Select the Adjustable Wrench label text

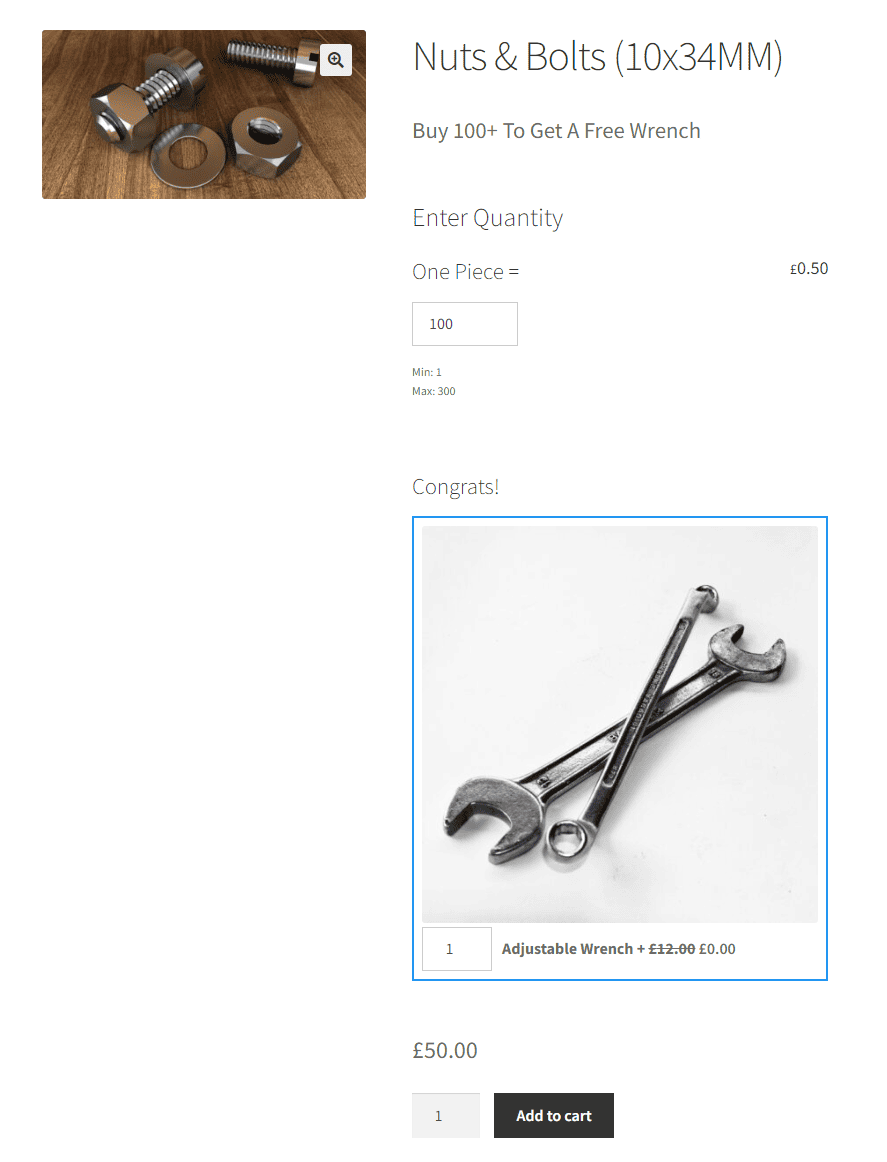point(567,949)
